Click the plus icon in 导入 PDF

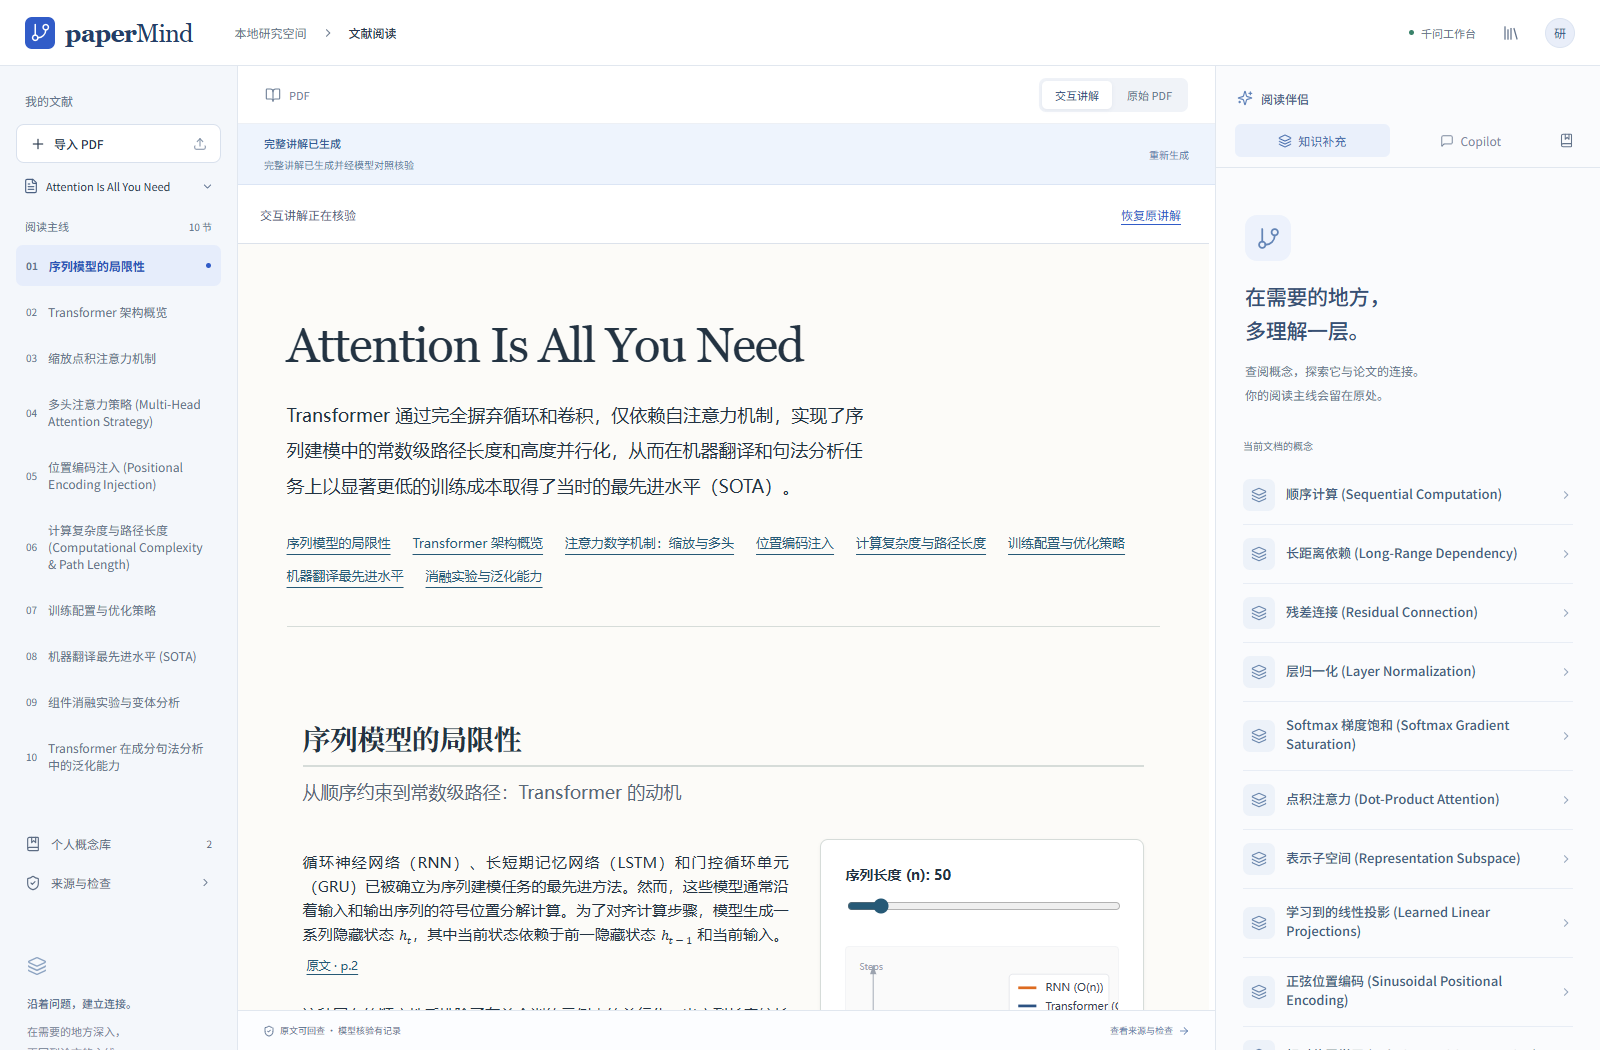pyautogui.click(x=38, y=144)
